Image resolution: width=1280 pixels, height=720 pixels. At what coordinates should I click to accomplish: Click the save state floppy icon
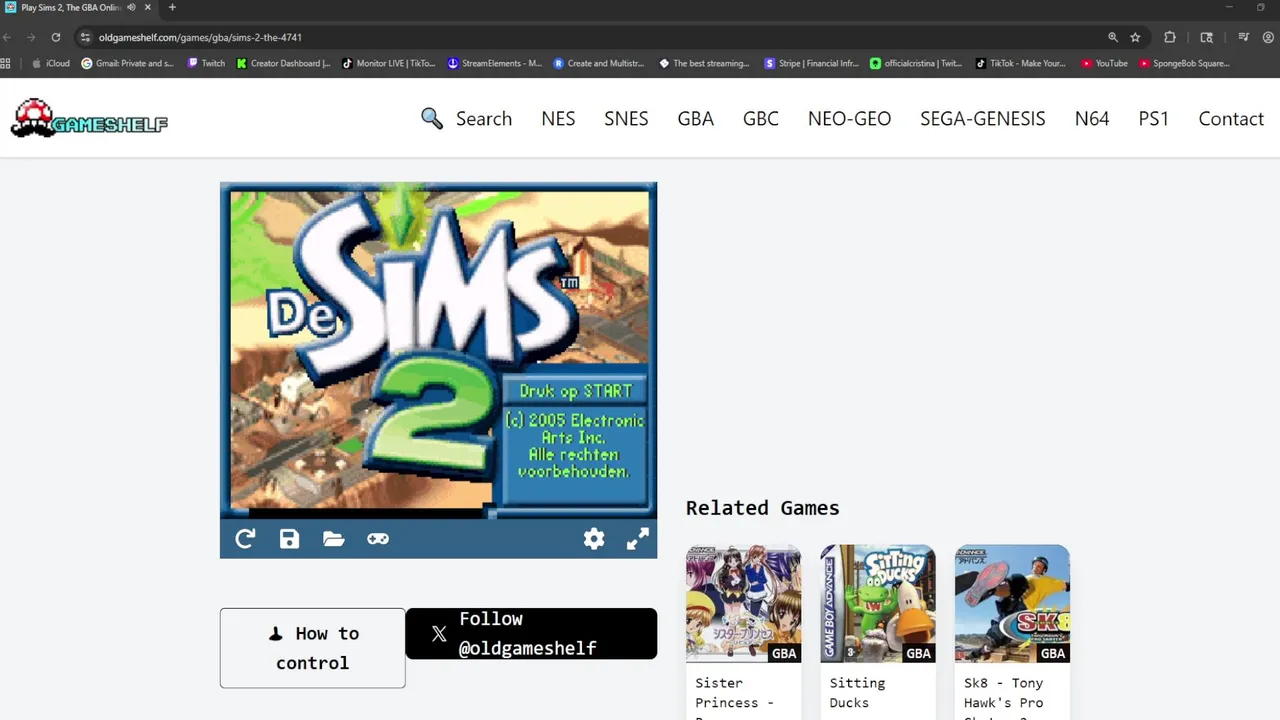point(289,539)
